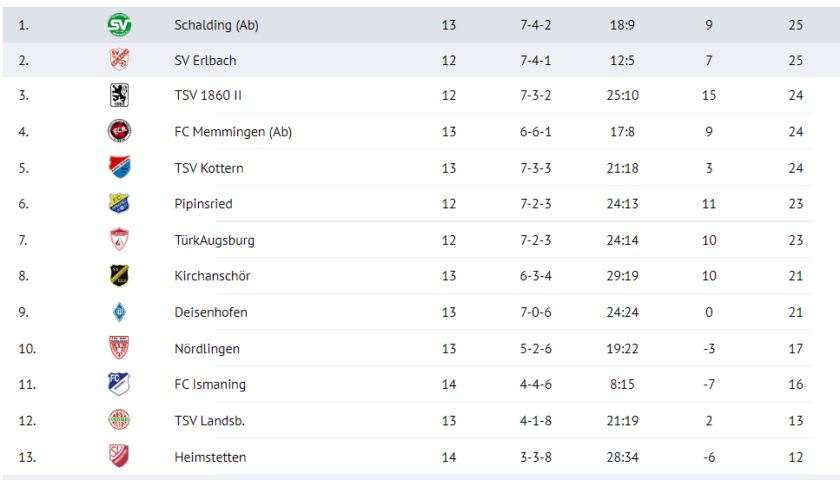Click the FC Ismaning blue shield logo
The height and width of the screenshot is (480, 840).
[x=119, y=384]
